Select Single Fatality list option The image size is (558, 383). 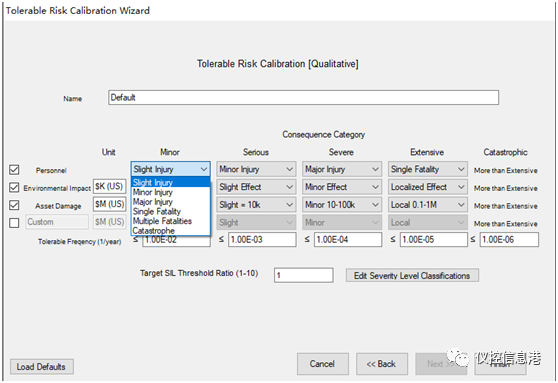170,211
